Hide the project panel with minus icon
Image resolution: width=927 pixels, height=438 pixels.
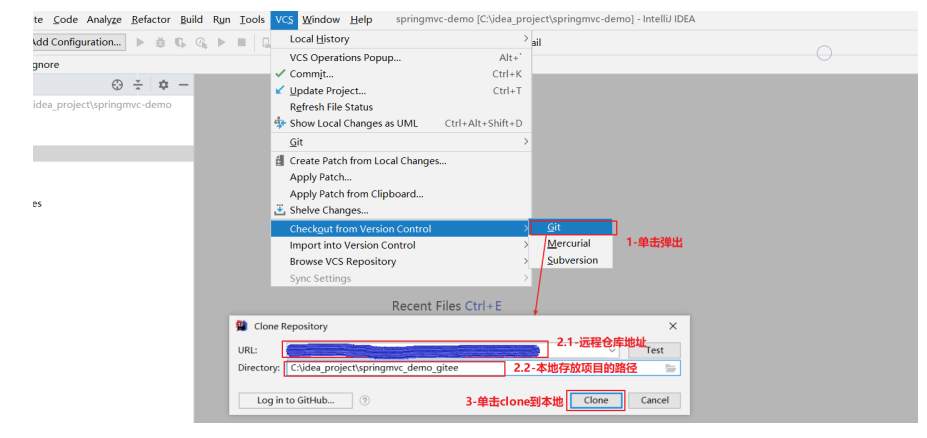pos(183,85)
